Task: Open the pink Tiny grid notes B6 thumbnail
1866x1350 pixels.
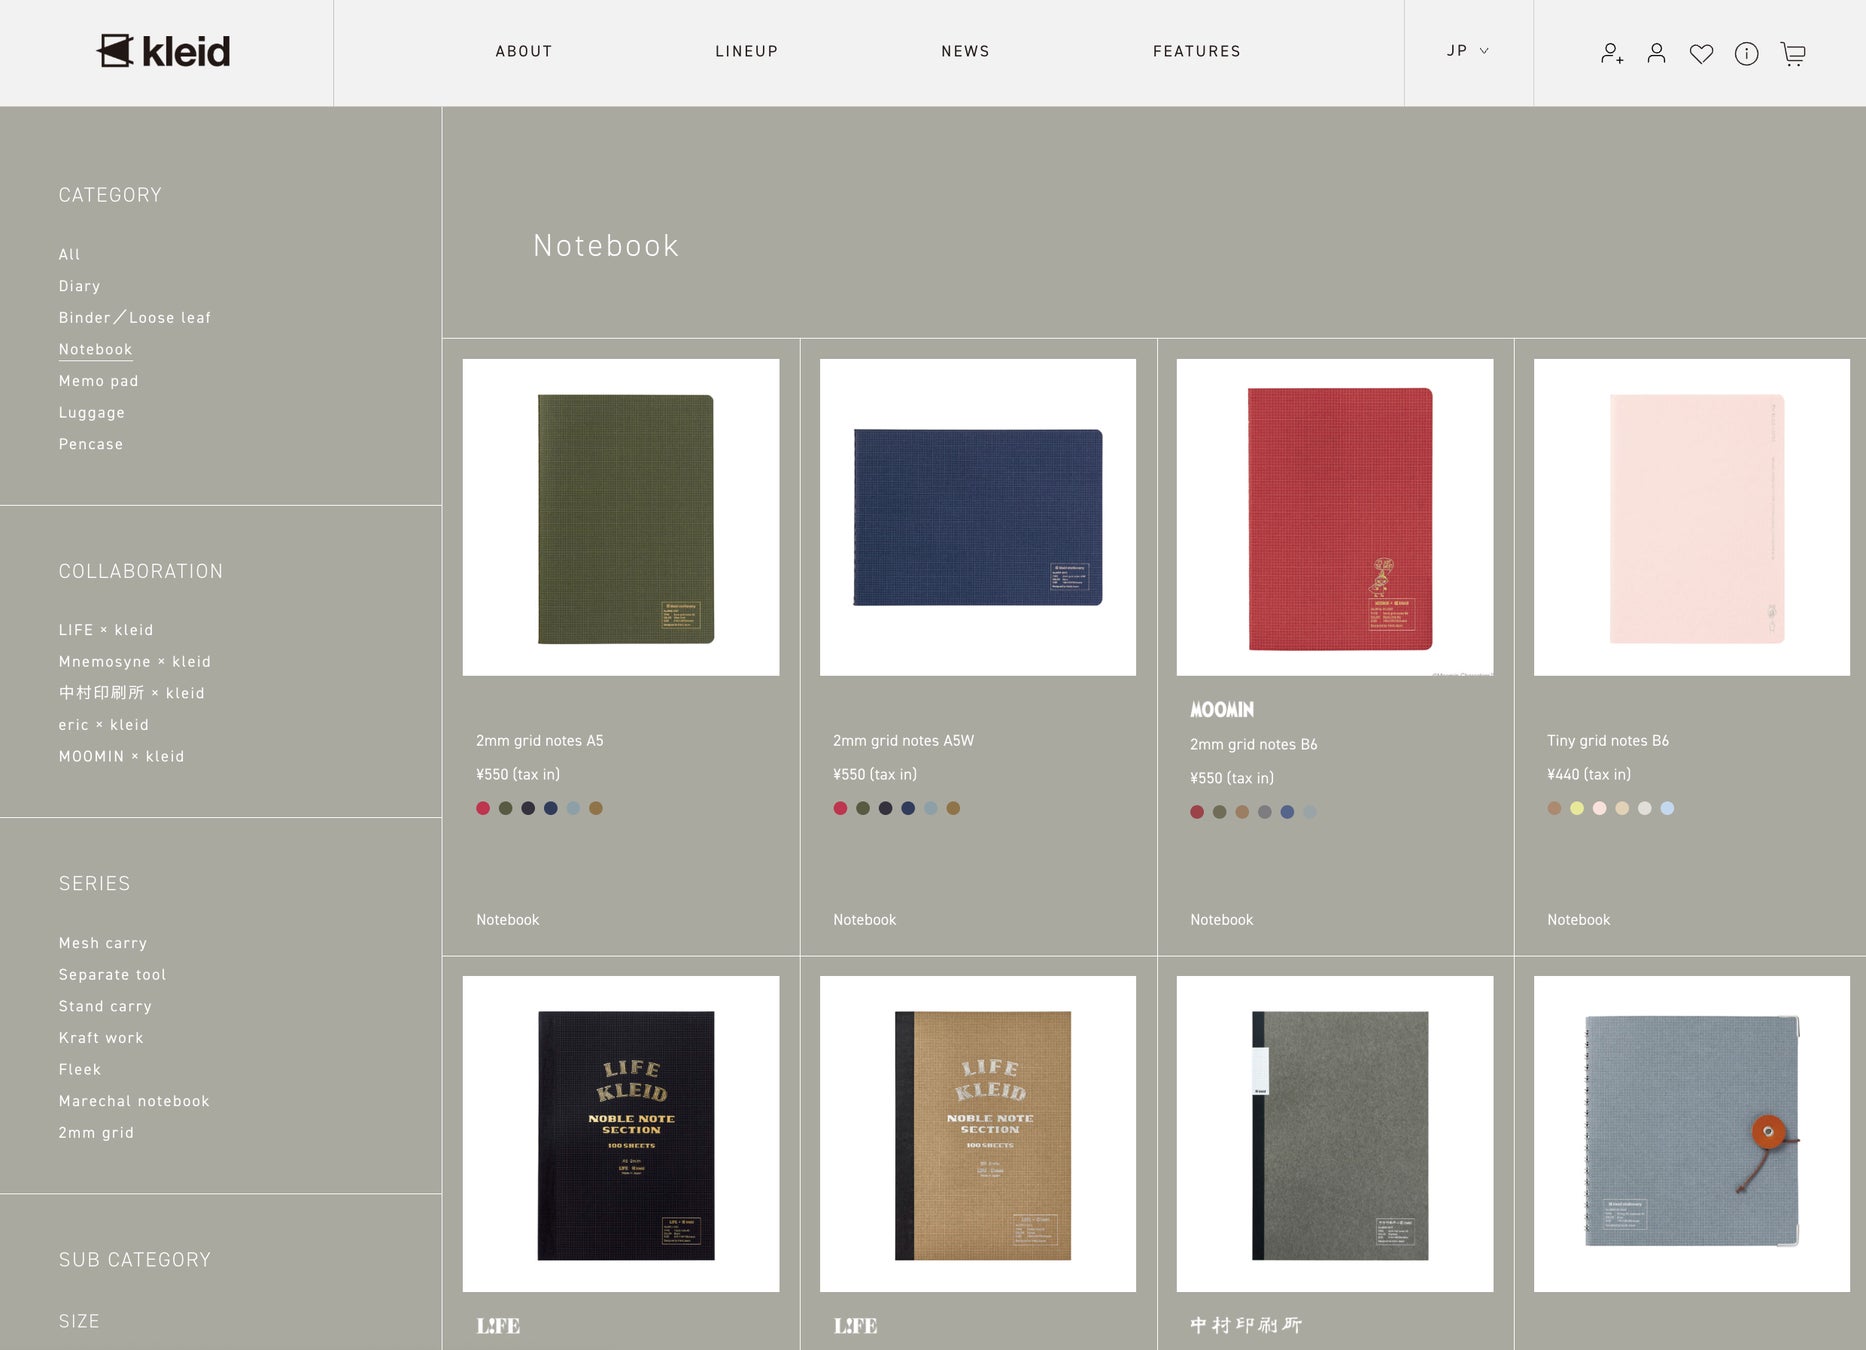Action: point(1692,517)
